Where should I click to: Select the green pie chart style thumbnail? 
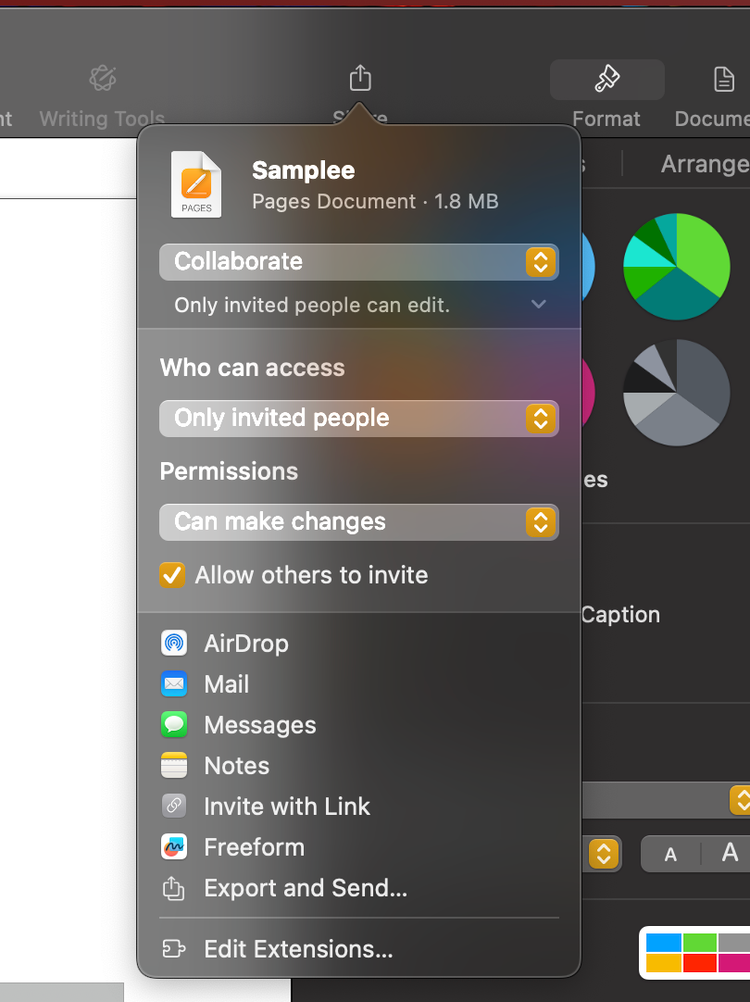676,266
